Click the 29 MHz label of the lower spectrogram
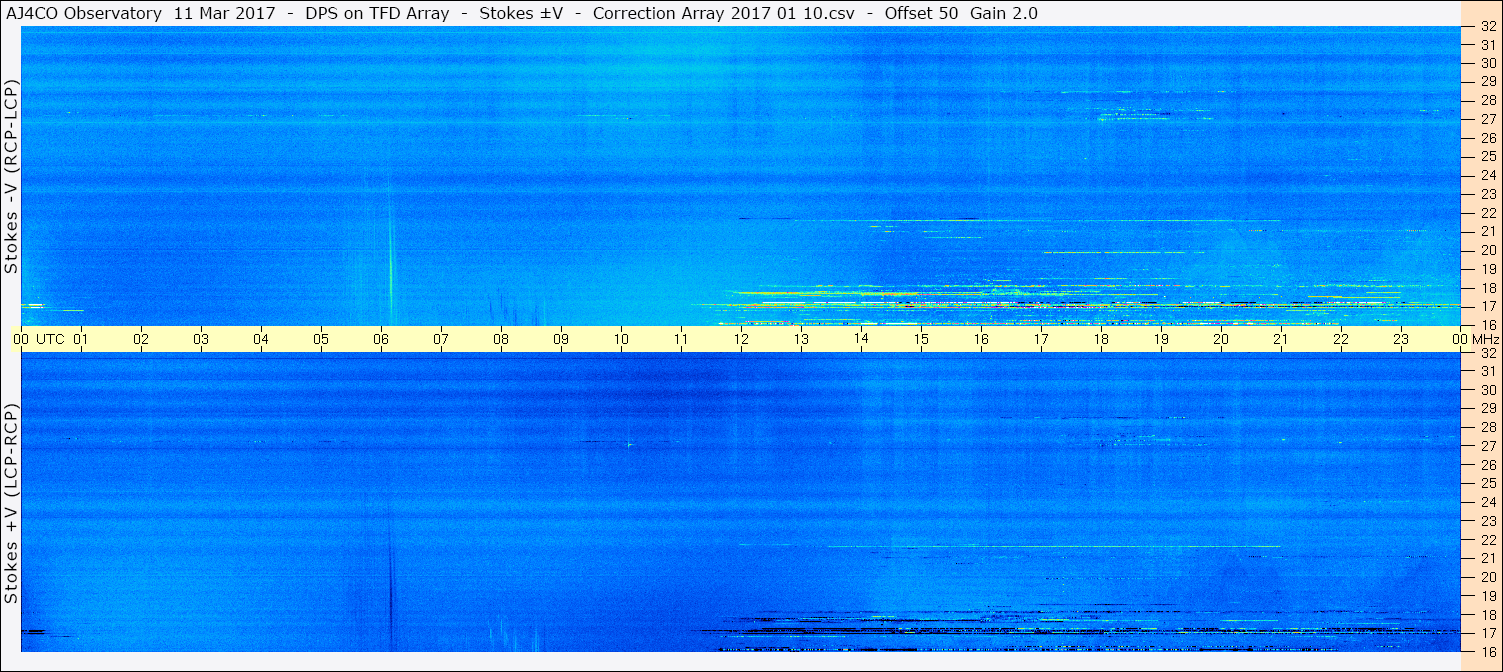Screen dimensions: 1503x672 point(1487,409)
